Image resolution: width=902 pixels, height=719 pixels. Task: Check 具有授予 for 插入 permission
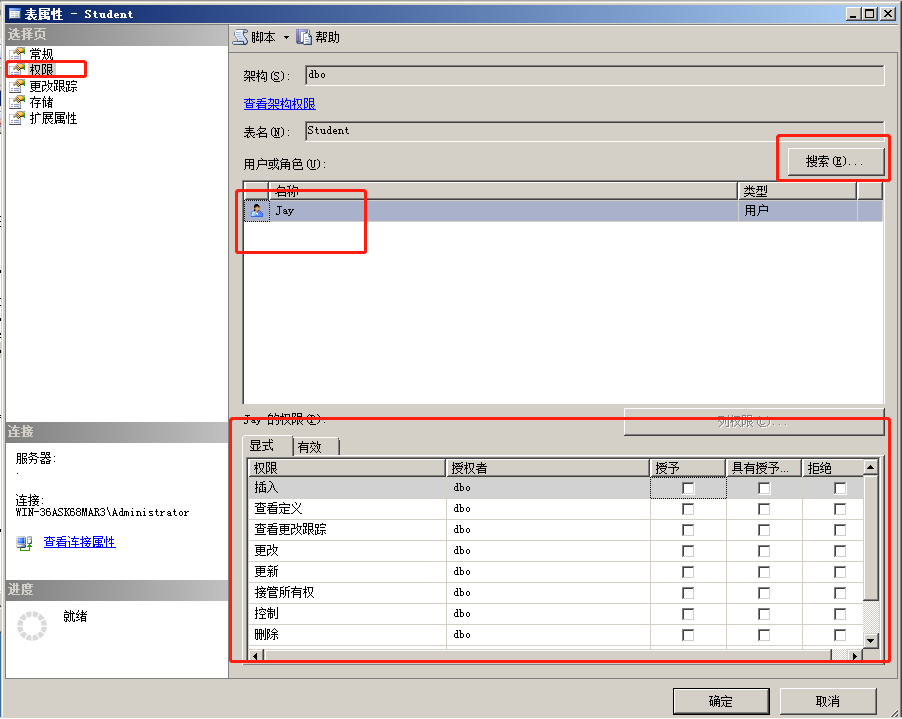[x=764, y=488]
